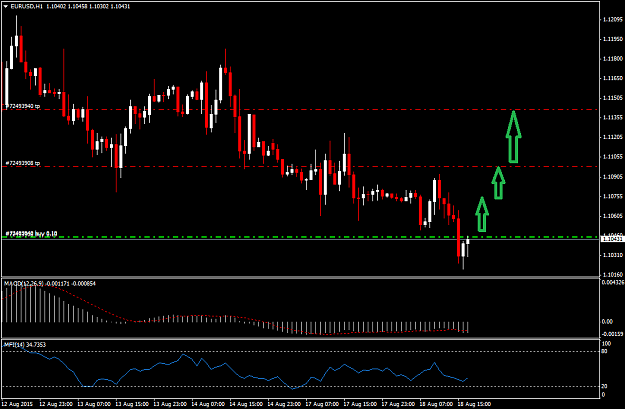The height and width of the screenshot is (409, 625).
Task: Click the 1.10310 price scale value
Action: click(x=613, y=255)
